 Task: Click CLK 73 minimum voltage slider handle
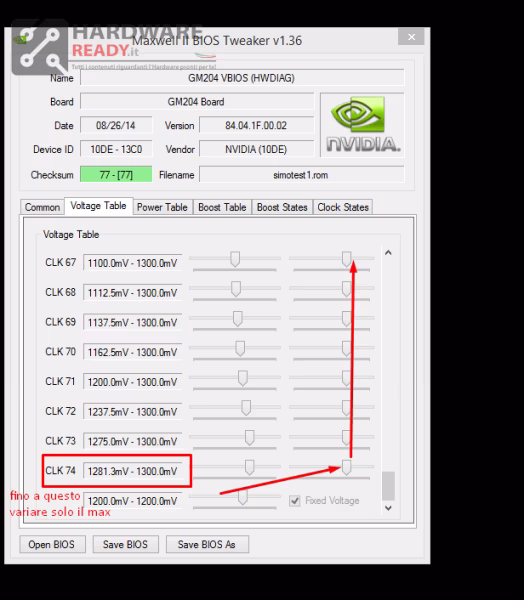[x=249, y=438]
